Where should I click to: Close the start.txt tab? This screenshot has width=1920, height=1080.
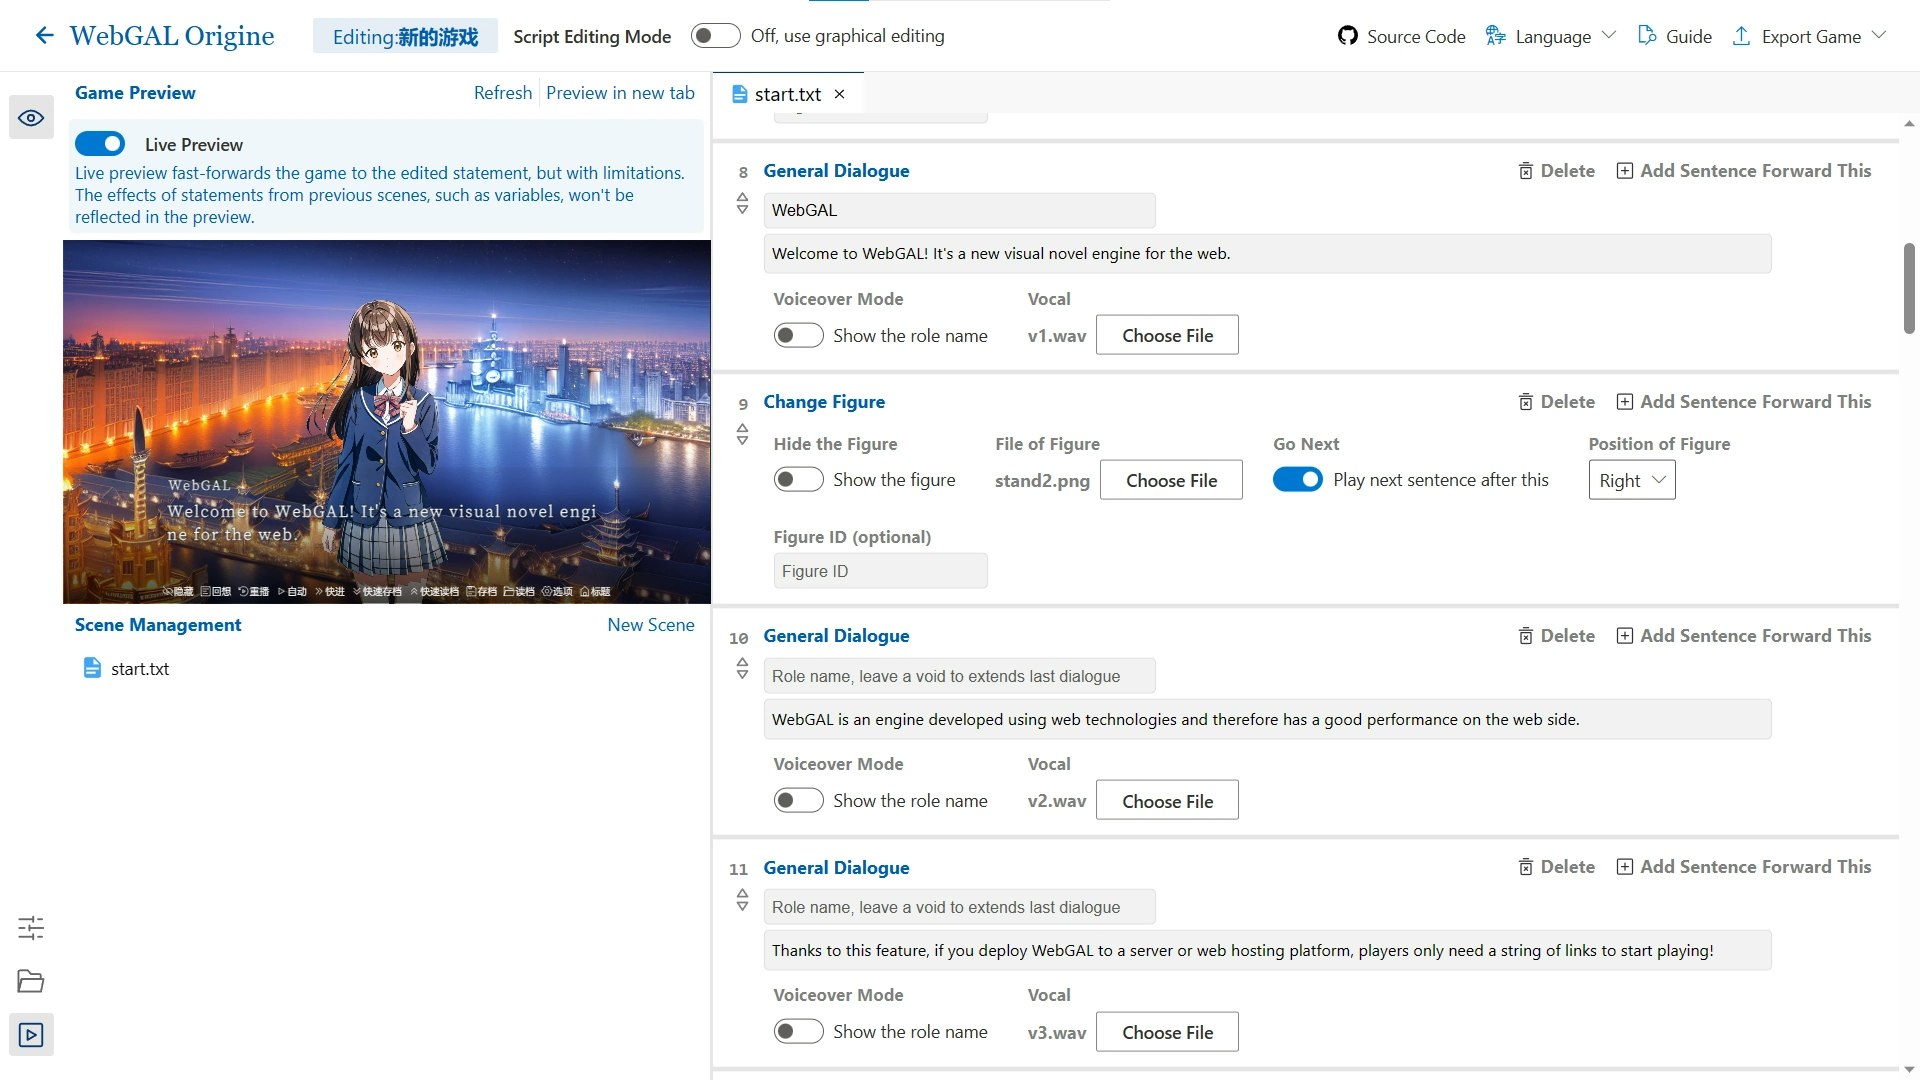[x=840, y=94]
